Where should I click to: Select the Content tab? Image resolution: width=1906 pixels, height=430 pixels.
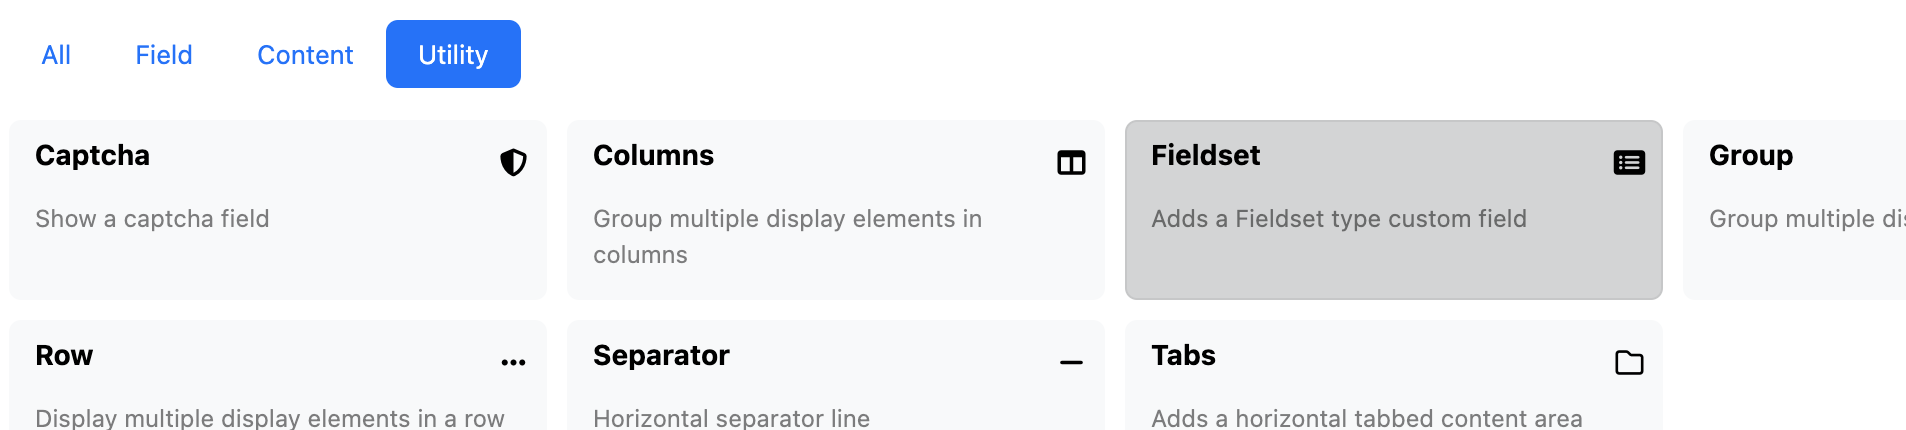pos(305,55)
